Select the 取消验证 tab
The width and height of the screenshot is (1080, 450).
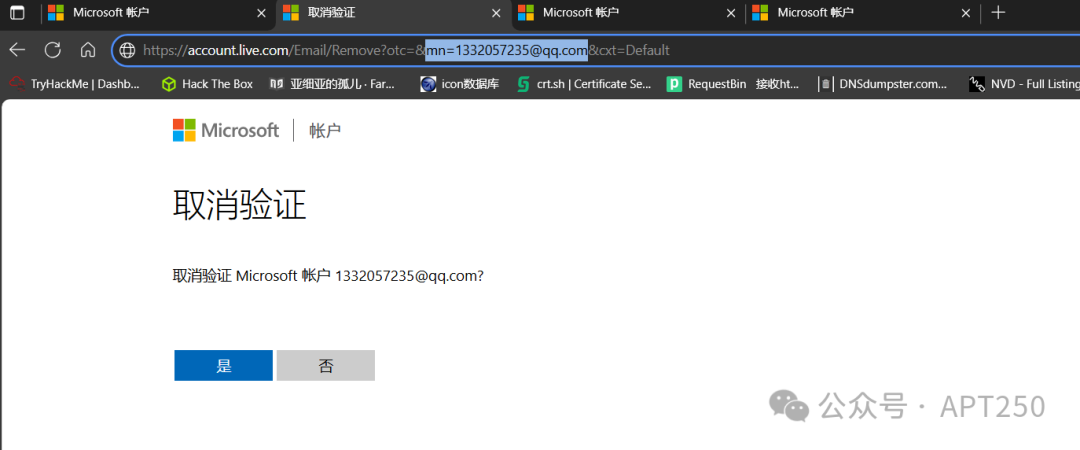click(x=393, y=12)
